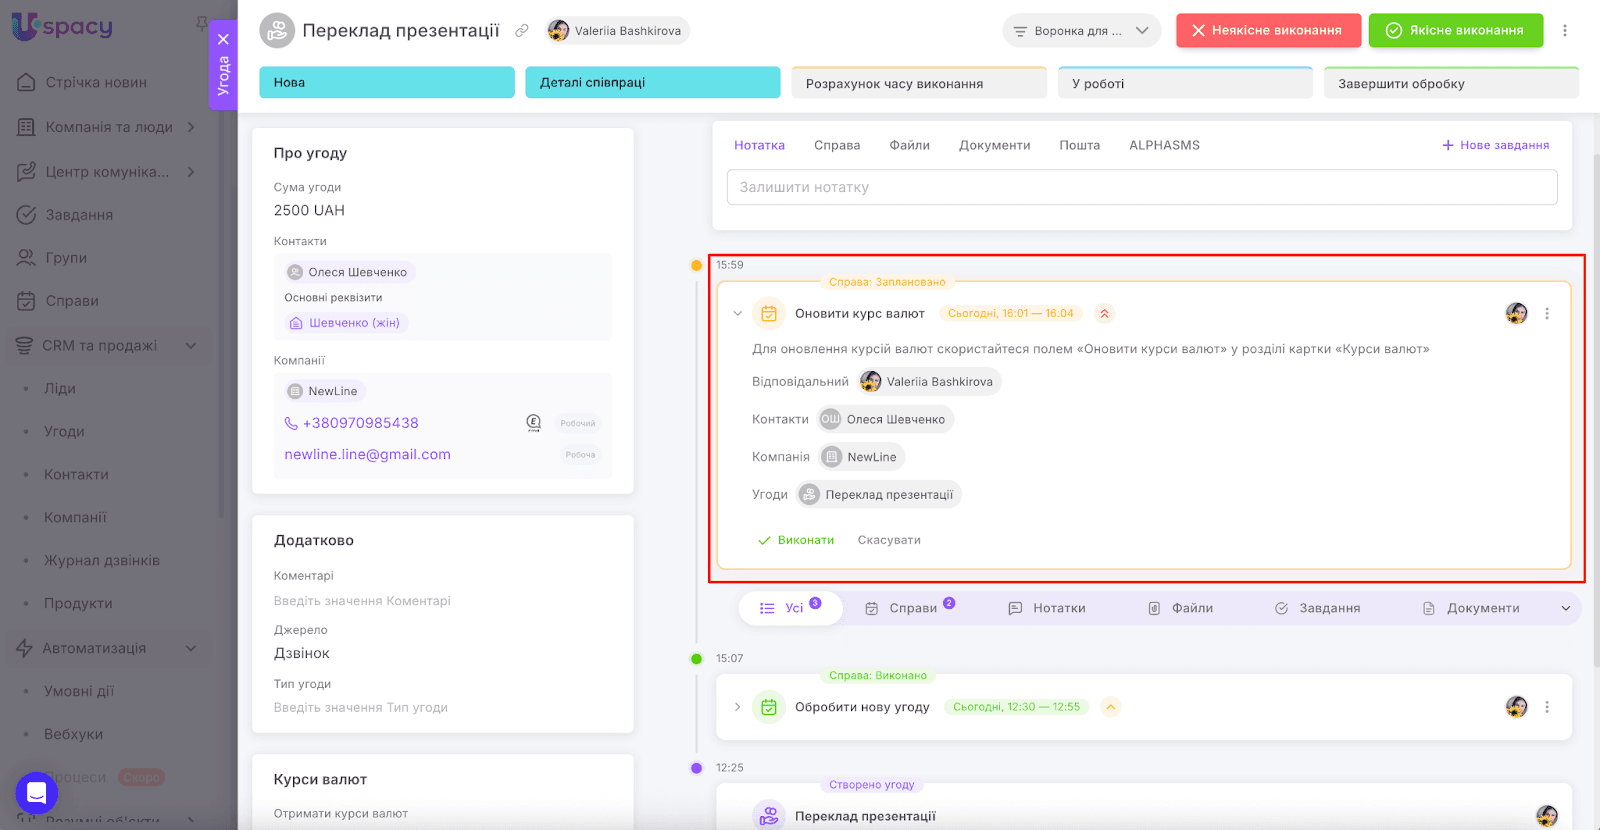1600x830 pixels.
Task: Open options menu for Обробити нову угоду
Action: click(x=1547, y=707)
